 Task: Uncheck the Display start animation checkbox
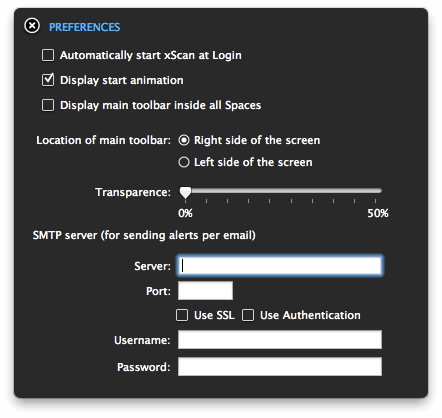48,80
